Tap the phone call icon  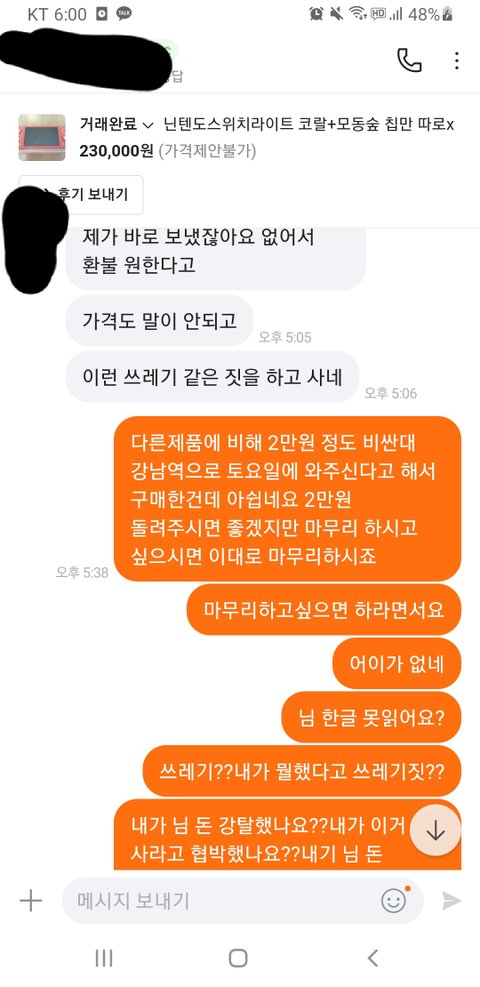(409, 60)
